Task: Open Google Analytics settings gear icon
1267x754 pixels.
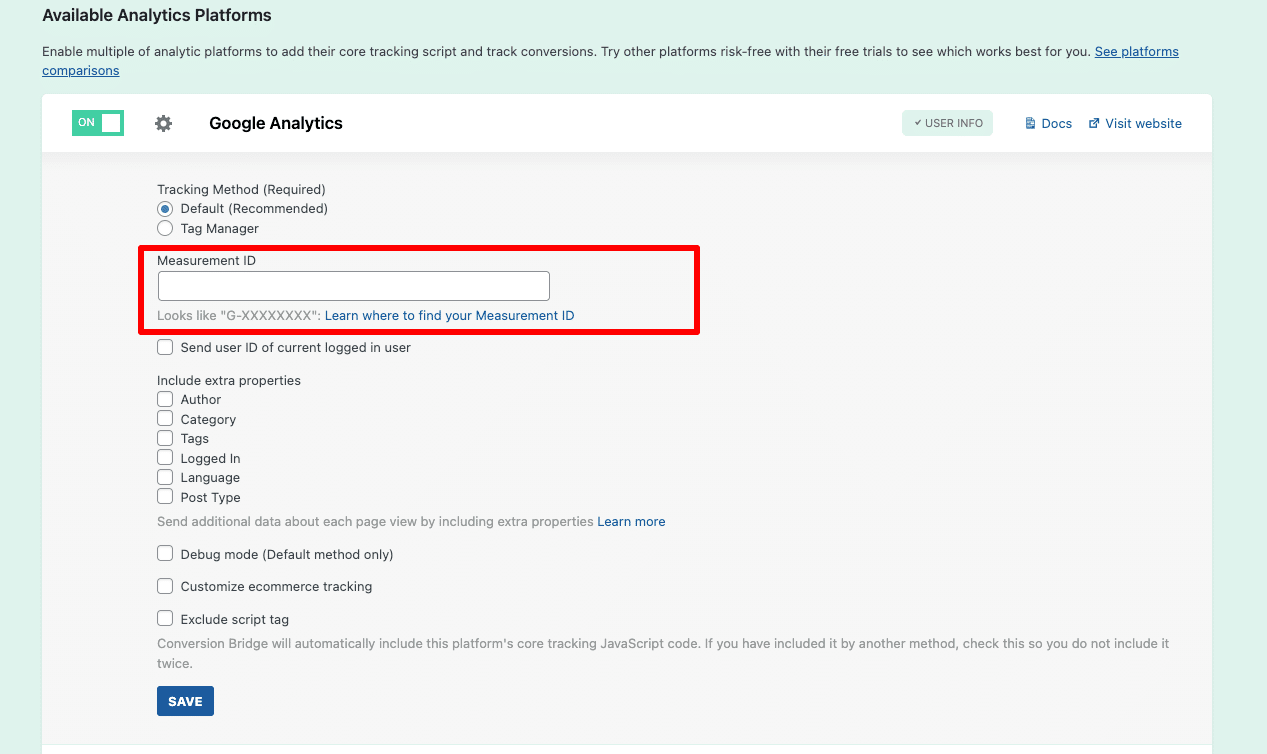Action: click(164, 123)
